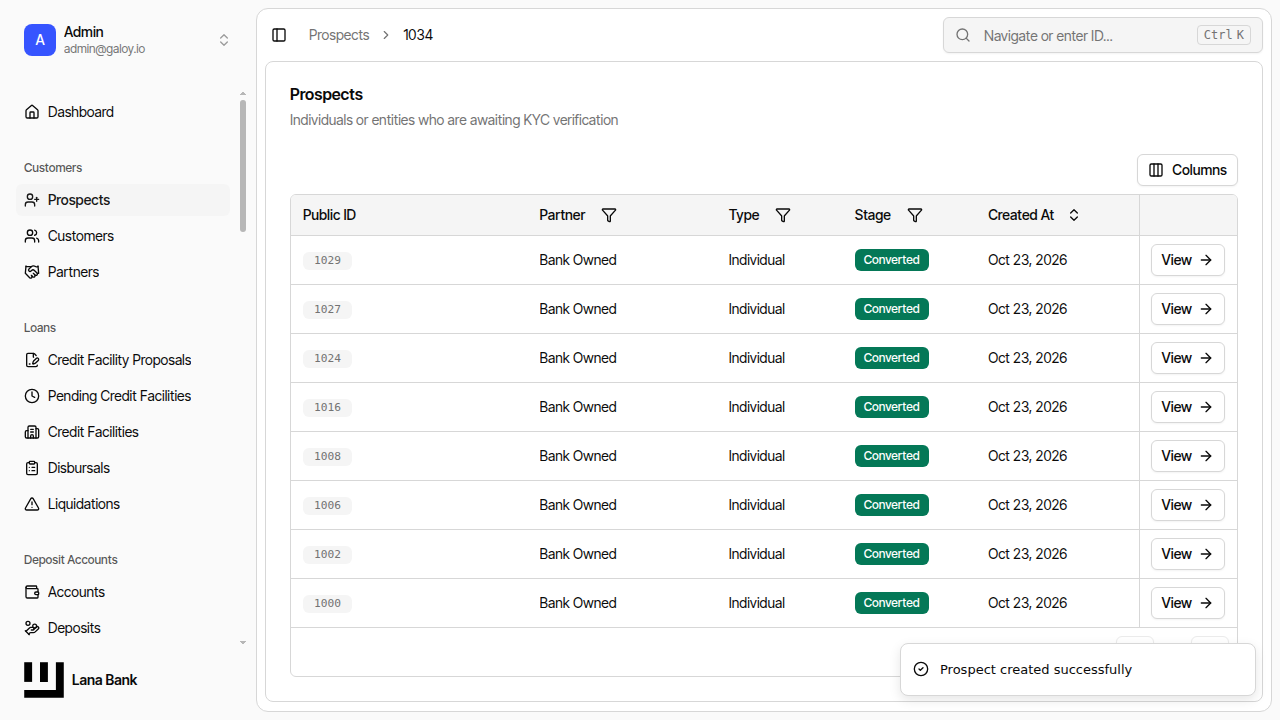
Task: Click public ID 1029 cell
Action: click(327, 260)
